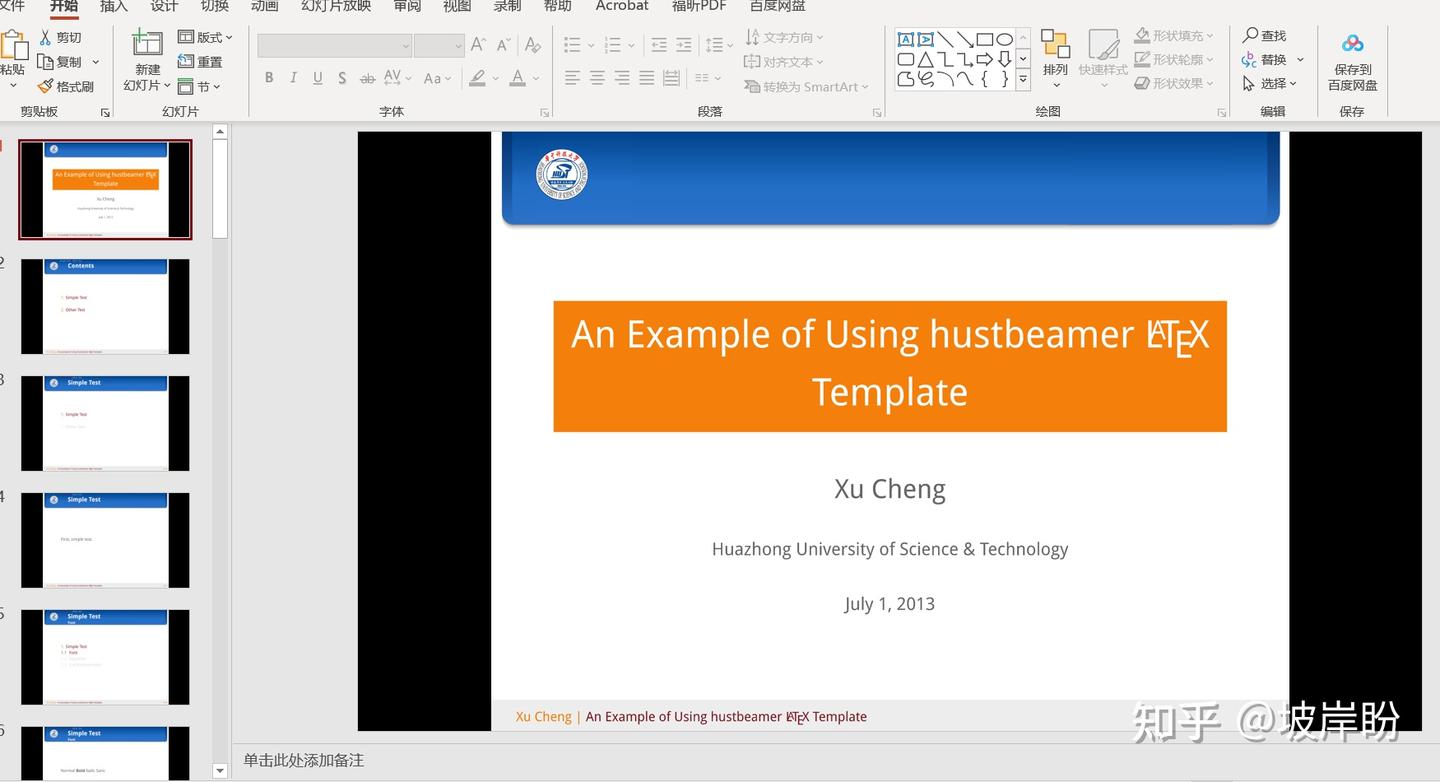The image size is (1440, 782).
Task: Select slide 2 thumbnail showing Contents
Action: pos(105,306)
